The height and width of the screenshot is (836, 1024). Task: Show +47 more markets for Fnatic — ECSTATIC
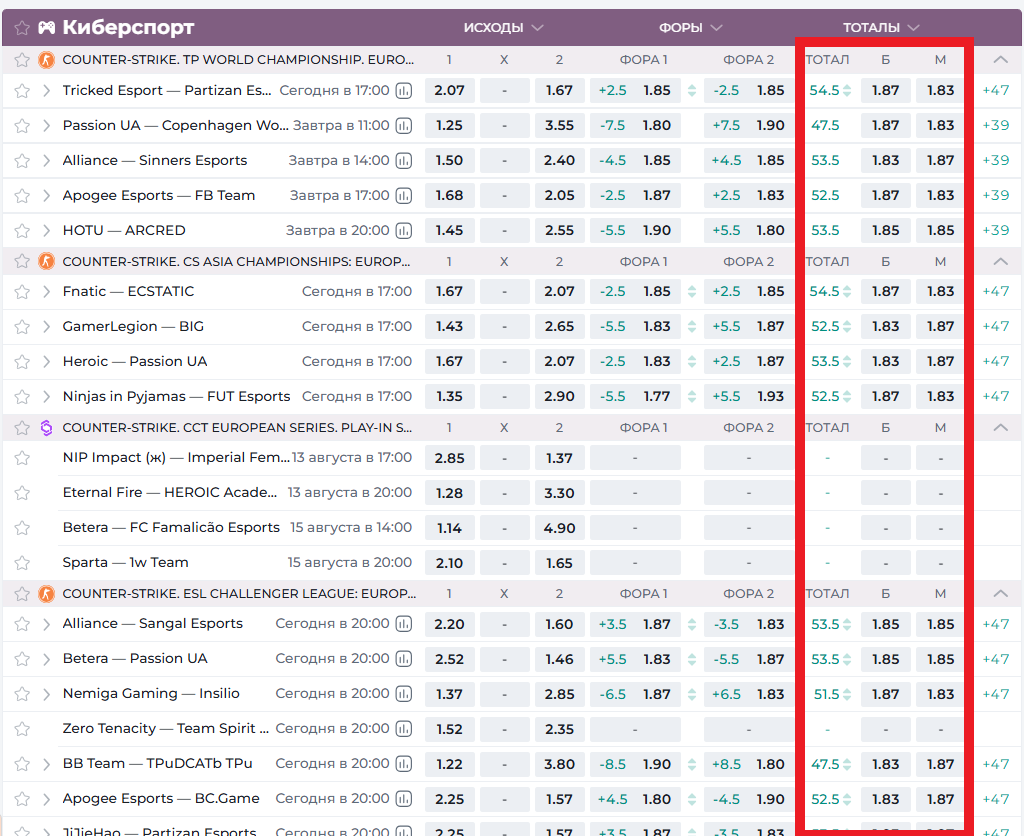pos(996,291)
